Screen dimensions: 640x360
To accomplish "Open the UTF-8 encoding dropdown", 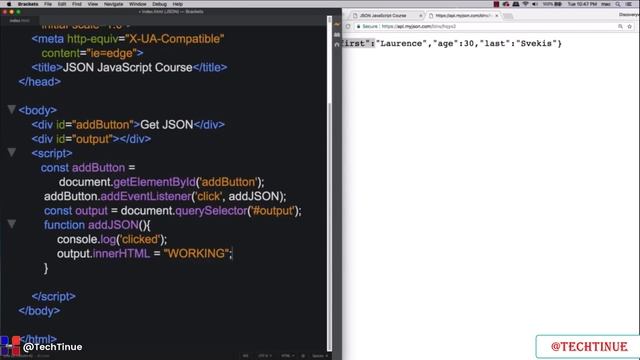I will 264,356.
